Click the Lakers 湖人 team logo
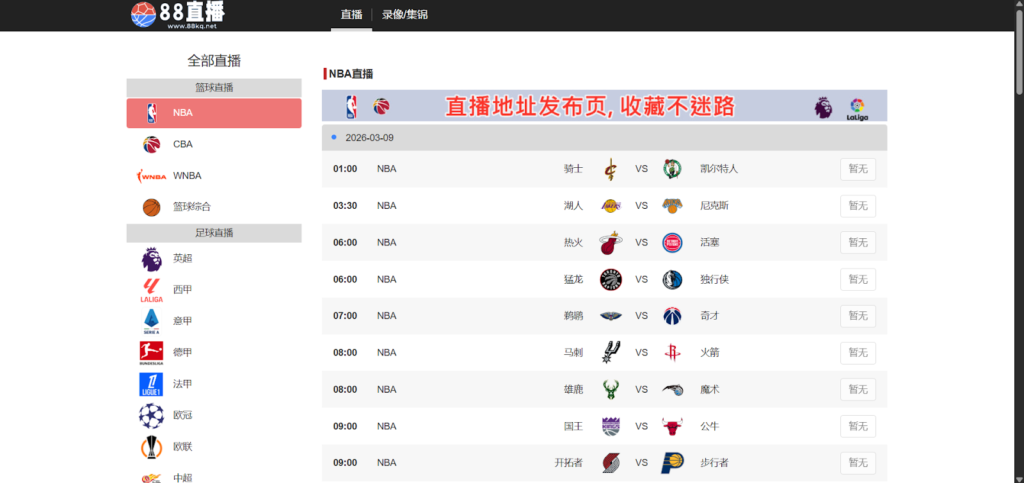 tap(611, 206)
